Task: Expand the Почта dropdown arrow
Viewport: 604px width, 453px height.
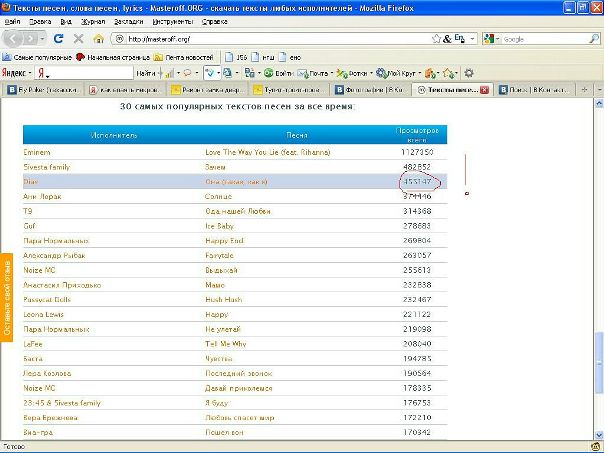Action: [332, 73]
